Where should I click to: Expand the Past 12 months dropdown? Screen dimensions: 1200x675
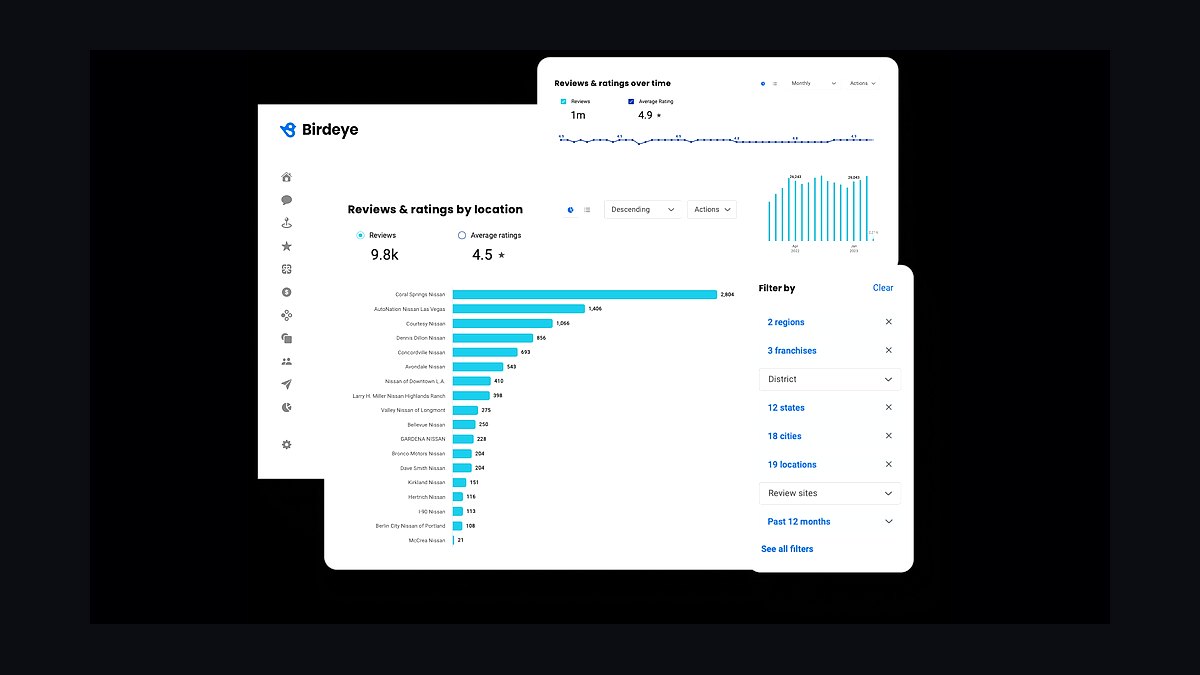point(830,521)
